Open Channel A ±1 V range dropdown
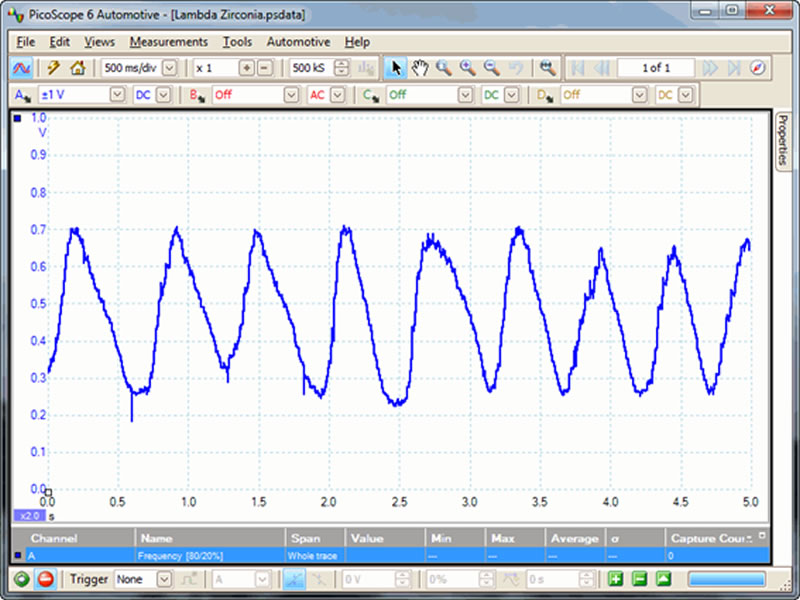This screenshot has height=600, width=800. pyautogui.click(x=117, y=95)
